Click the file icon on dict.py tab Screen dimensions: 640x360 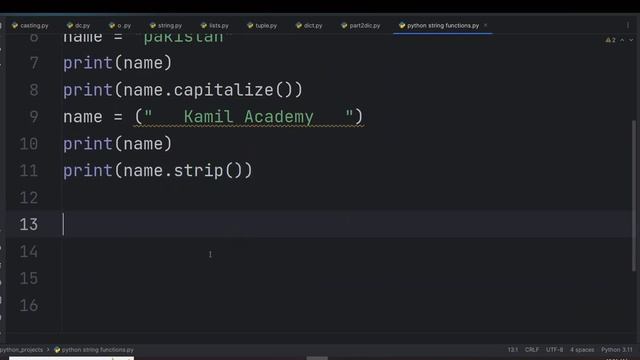(299, 25)
